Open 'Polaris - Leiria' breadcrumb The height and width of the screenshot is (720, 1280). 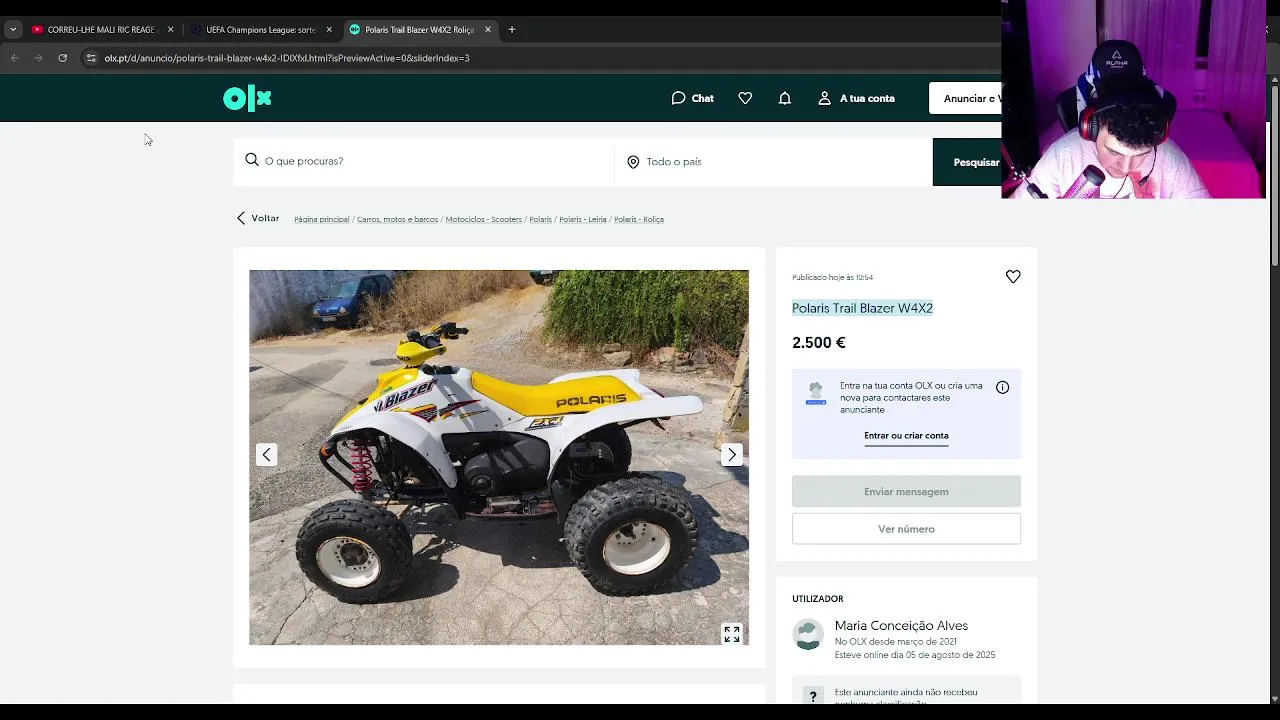tap(583, 219)
